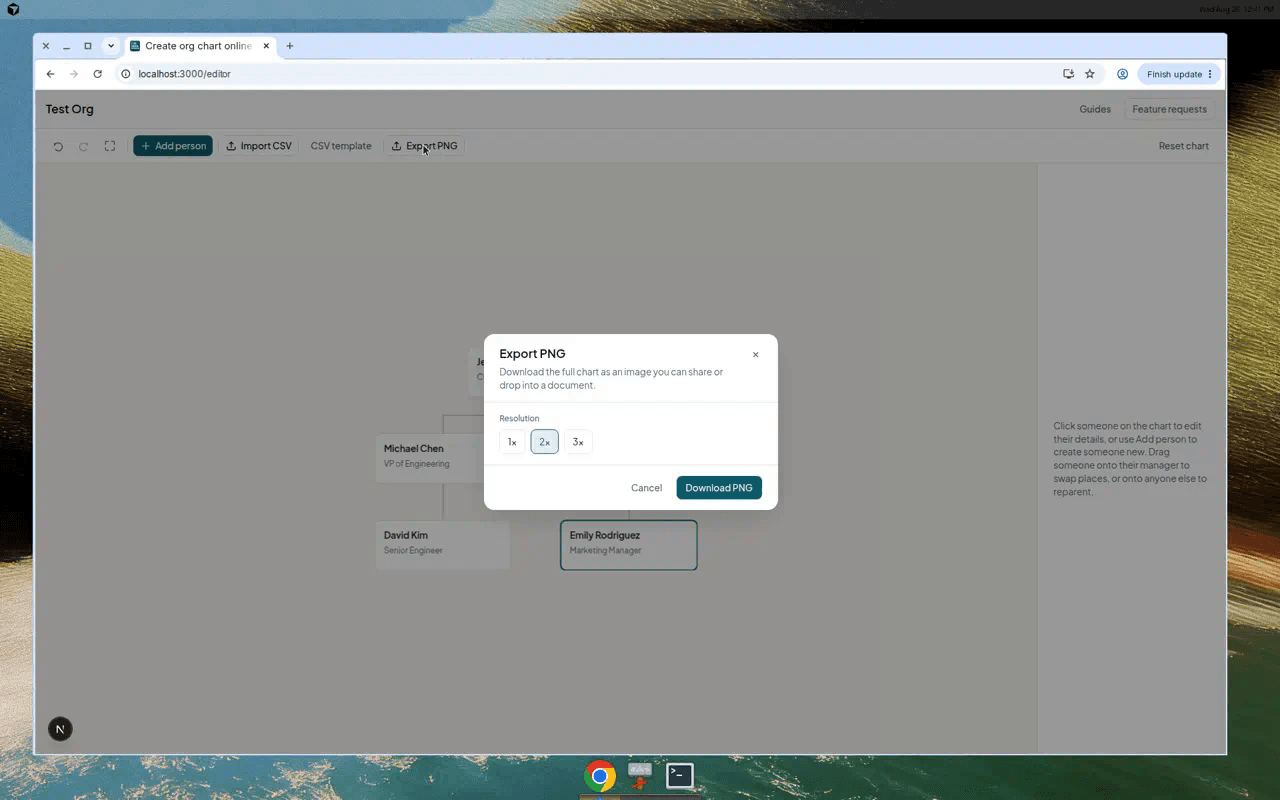Click the Next.js dev indicator icon
The width and height of the screenshot is (1280, 800).
point(60,729)
